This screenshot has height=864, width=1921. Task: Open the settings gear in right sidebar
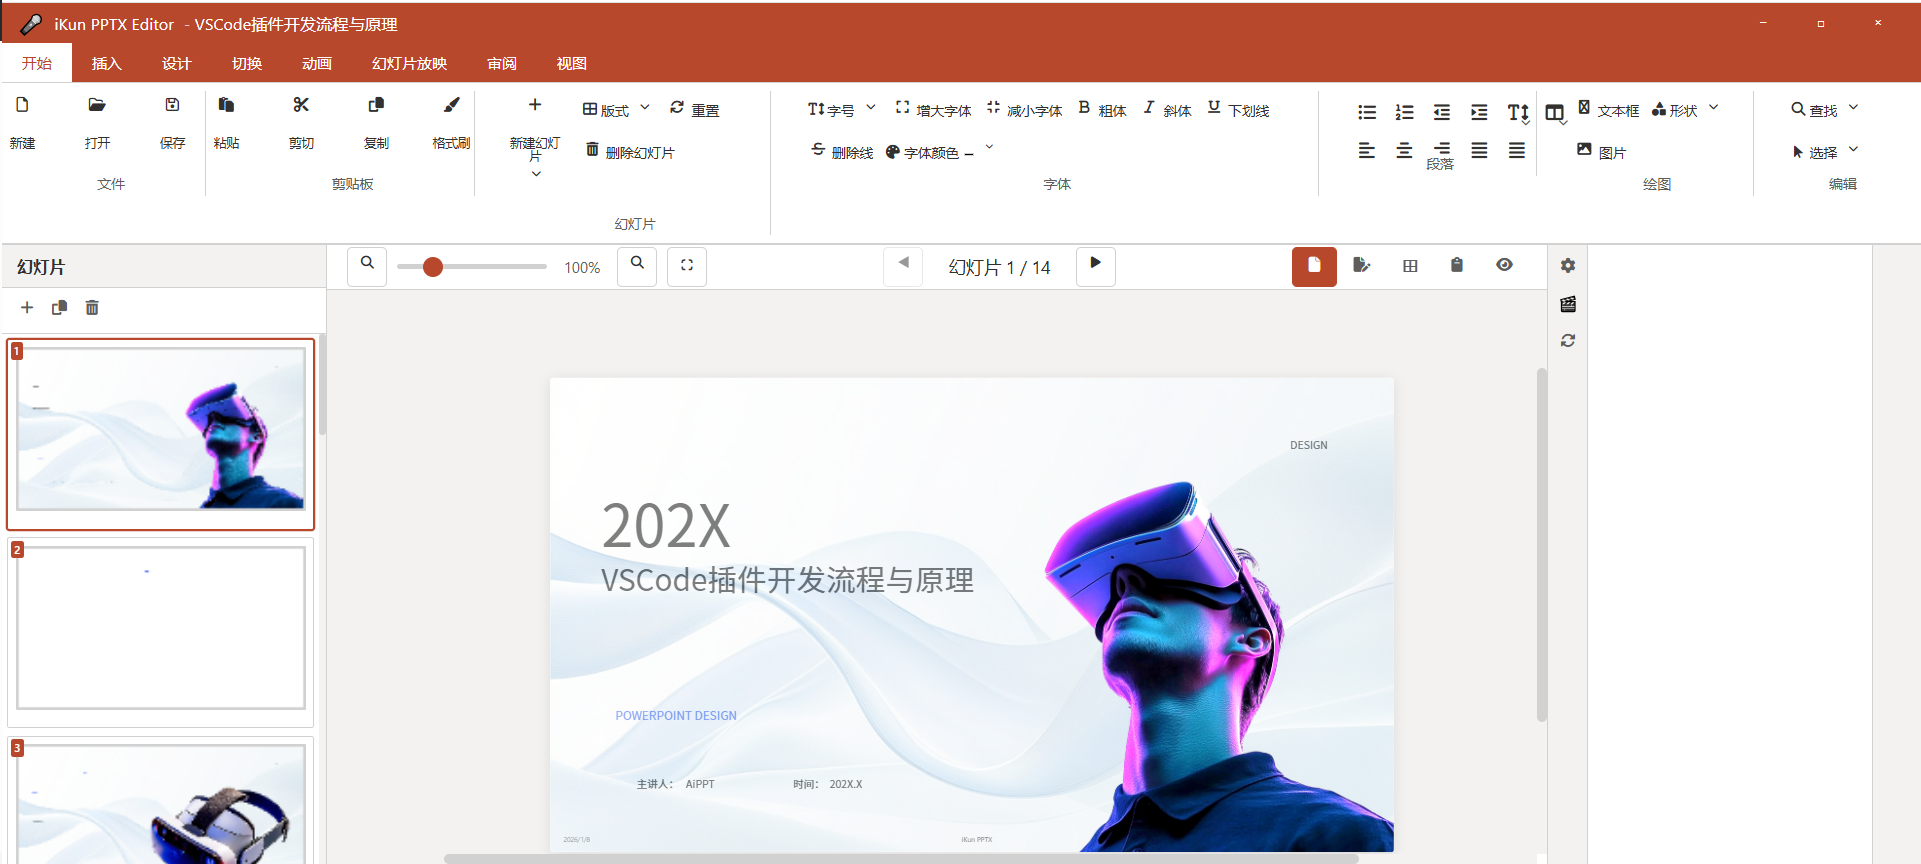click(x=1568, y=266)
